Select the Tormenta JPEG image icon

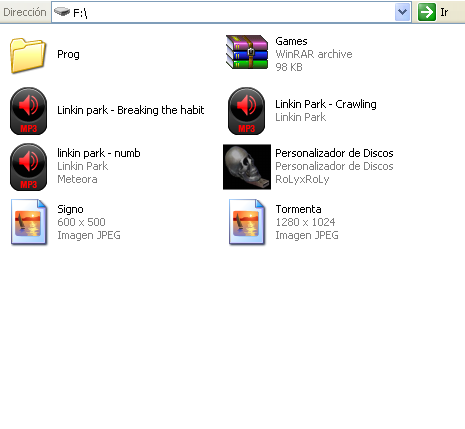point(247,222)
